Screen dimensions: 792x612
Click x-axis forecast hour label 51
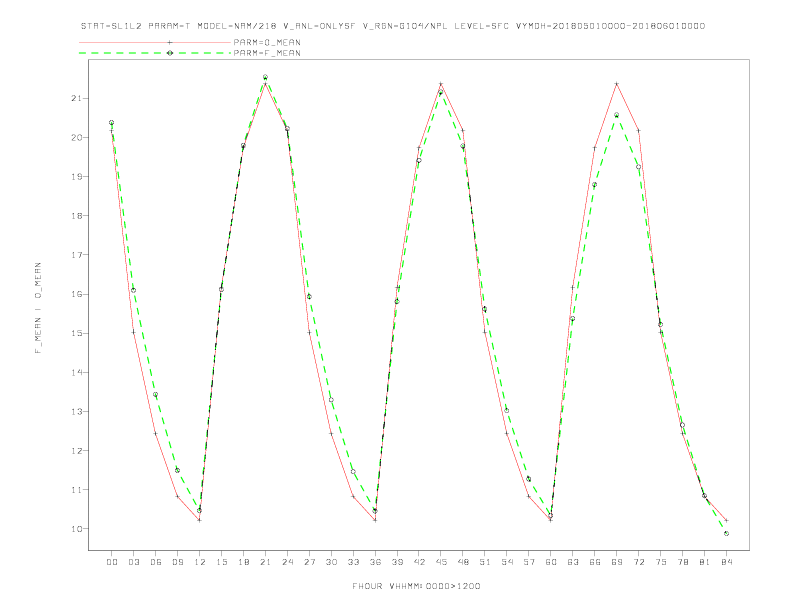[x=485, y=562]
